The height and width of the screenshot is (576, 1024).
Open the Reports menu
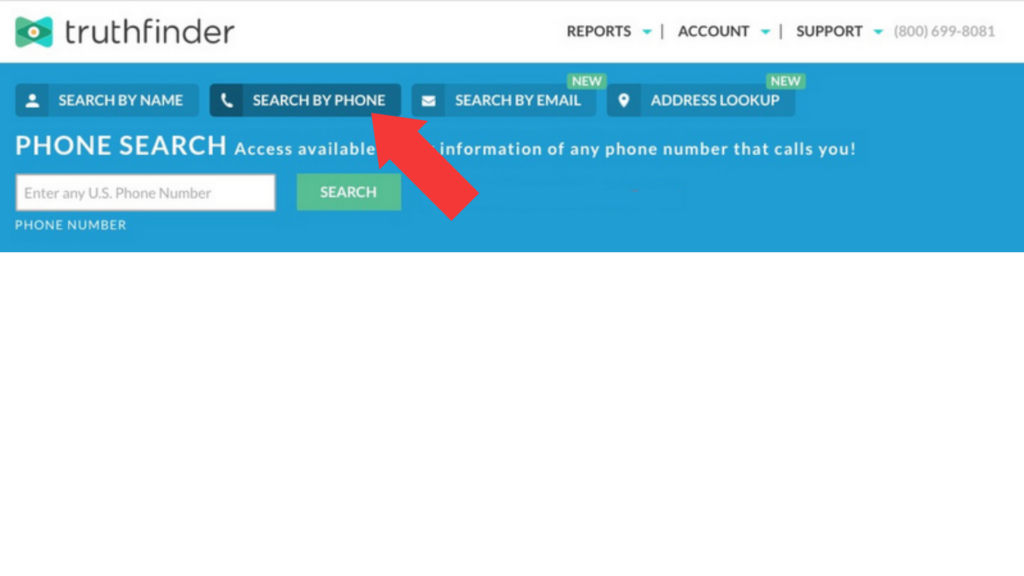pos(599,31)
